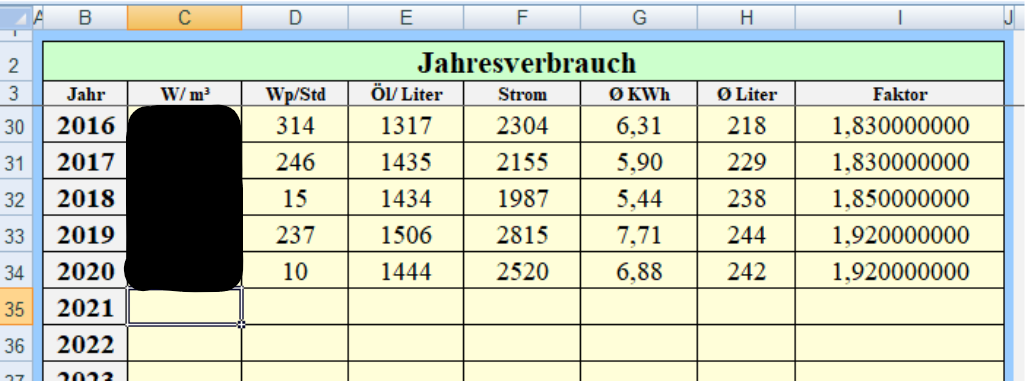1025x381 pixels.
Task: Click Ø KWh value 6,88
Action: click(639, 271)
